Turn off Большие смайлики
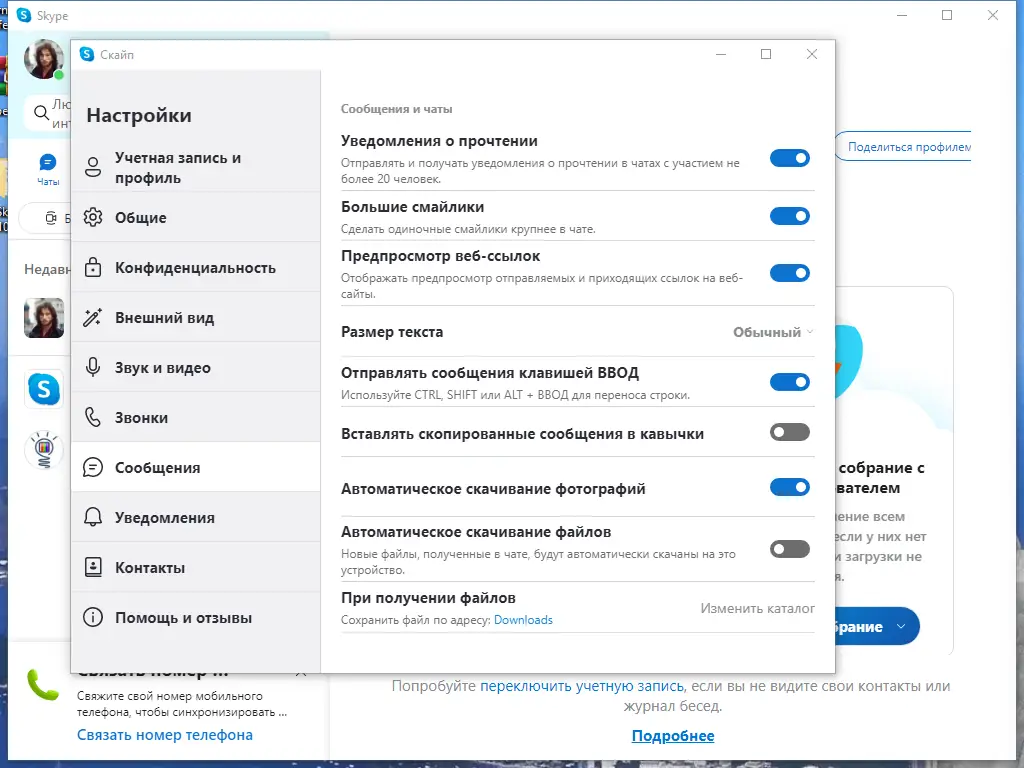 tap(790, 216)
